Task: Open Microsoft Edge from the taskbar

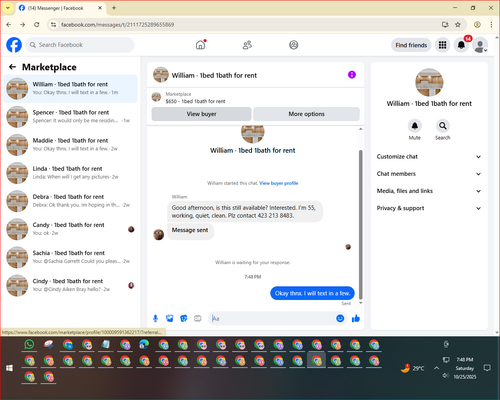Action: click(x=144, y=344)
